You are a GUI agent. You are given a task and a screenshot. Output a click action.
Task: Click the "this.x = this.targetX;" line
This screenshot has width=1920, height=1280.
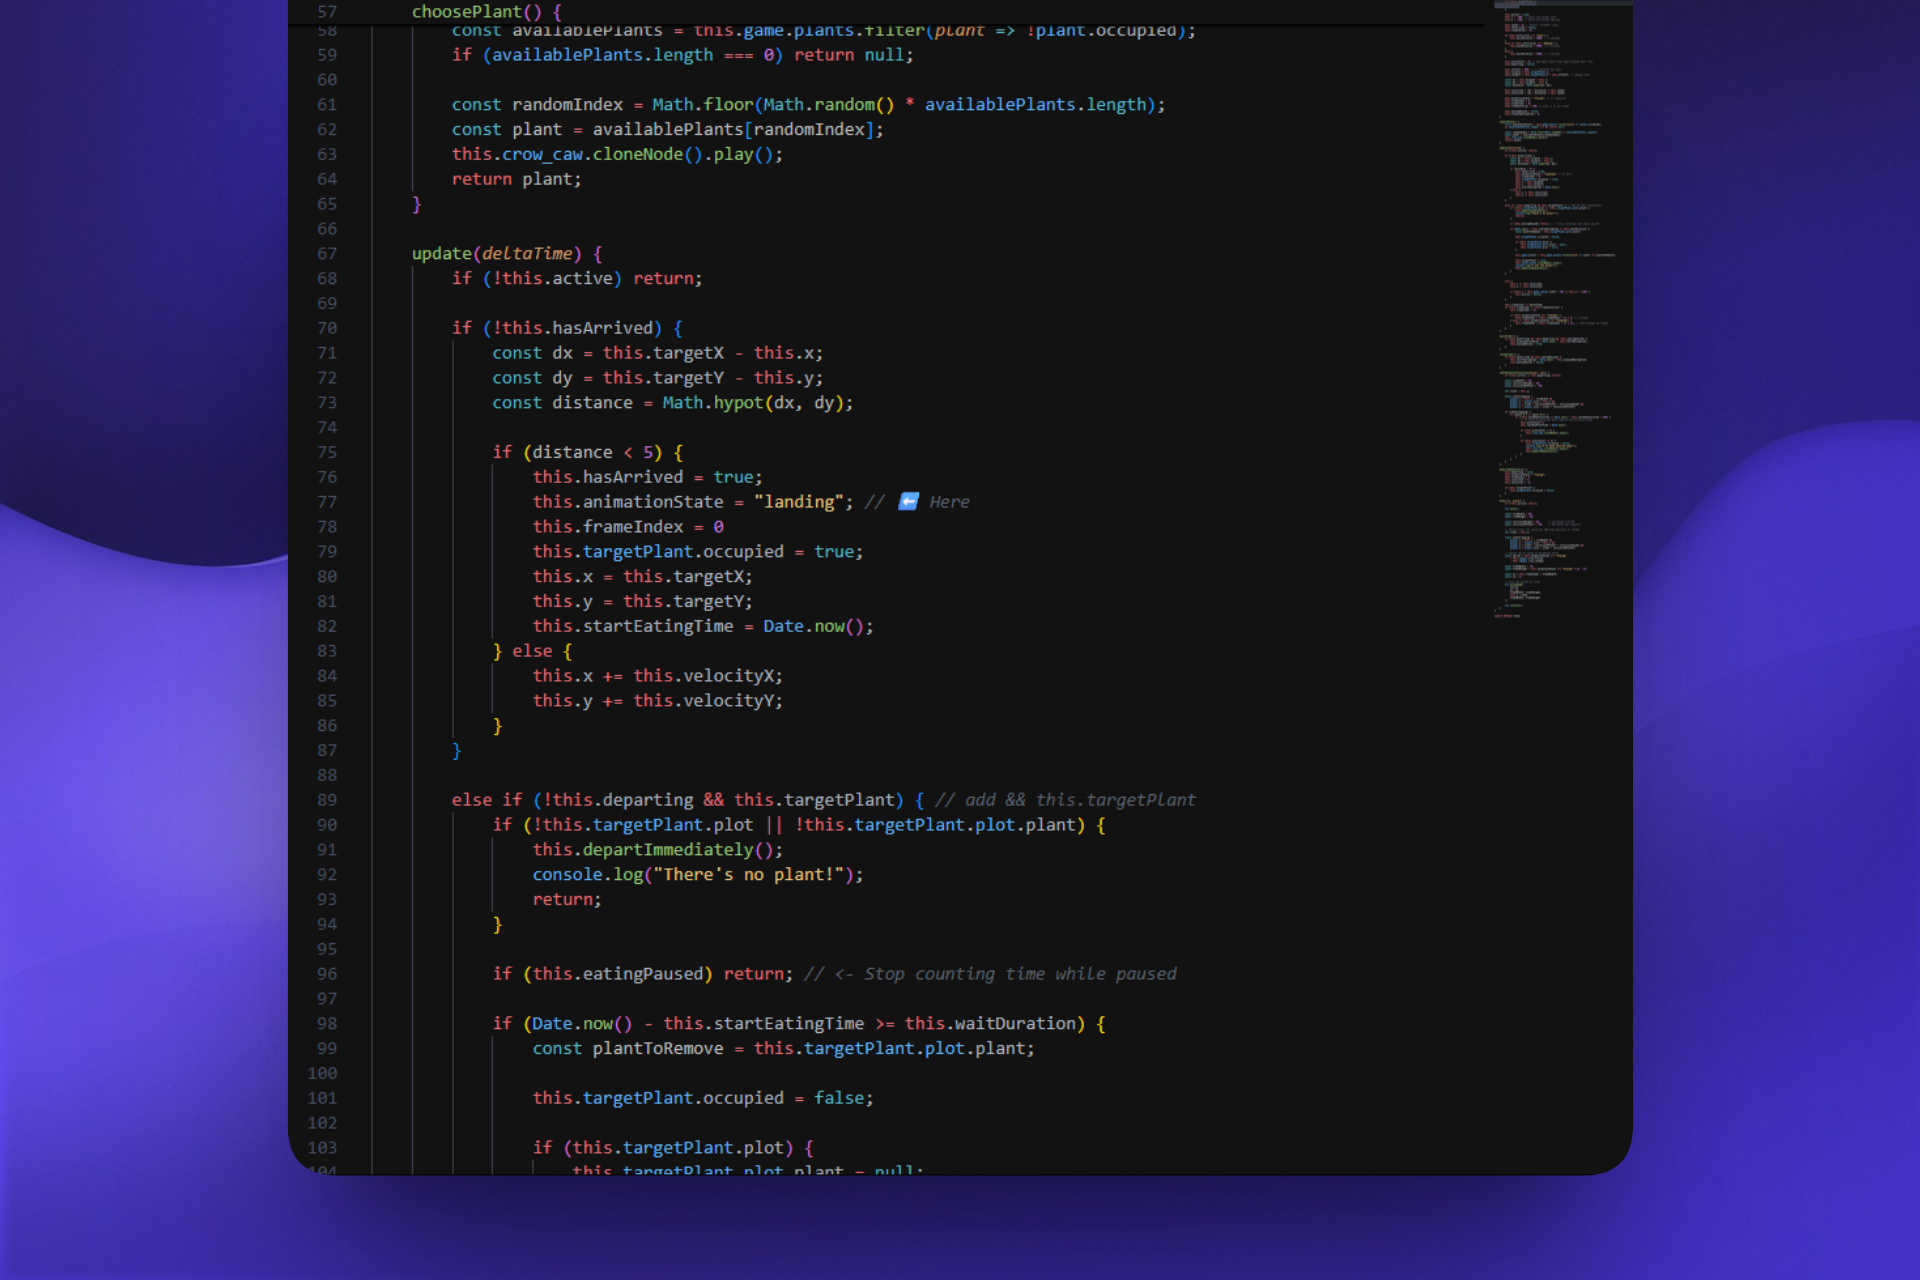642,576
